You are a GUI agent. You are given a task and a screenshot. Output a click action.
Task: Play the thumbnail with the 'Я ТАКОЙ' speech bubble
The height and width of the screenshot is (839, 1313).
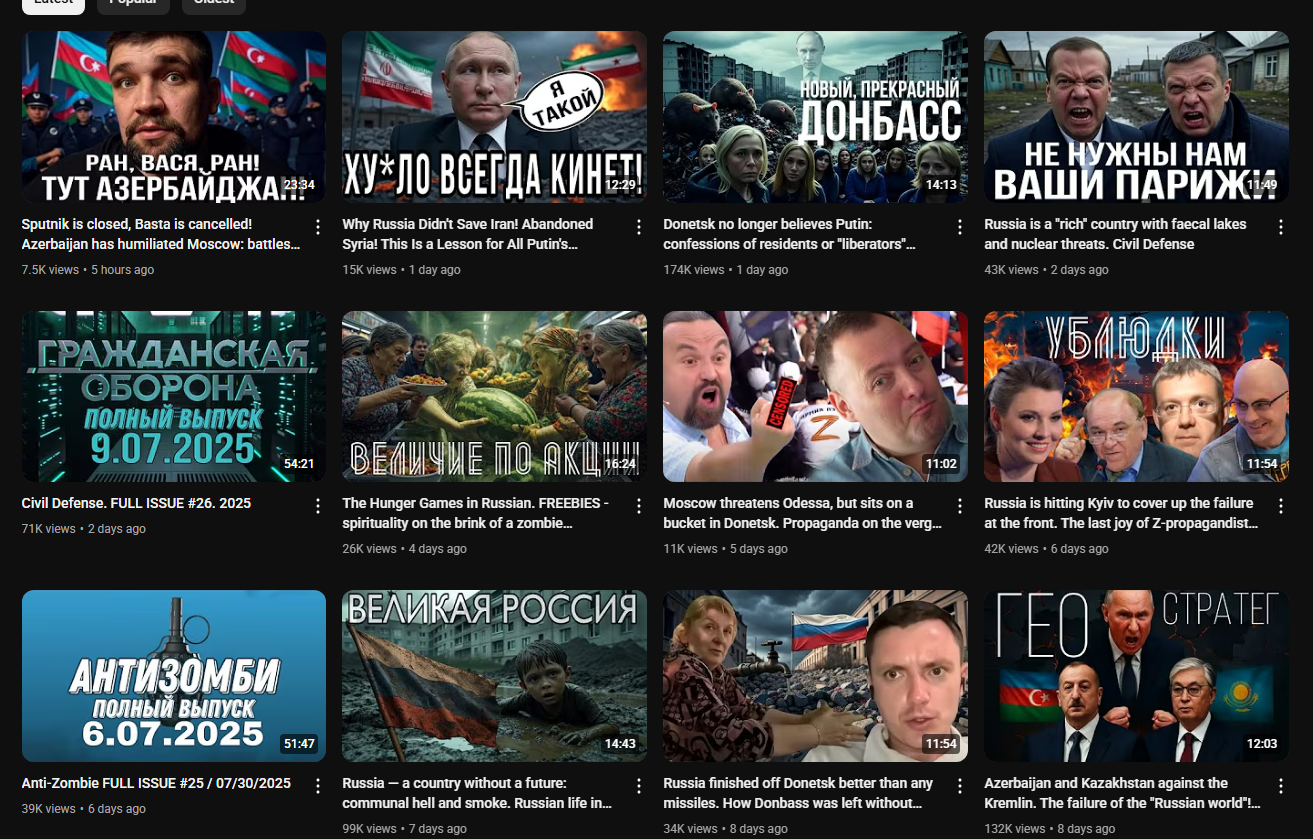point(494,117)
